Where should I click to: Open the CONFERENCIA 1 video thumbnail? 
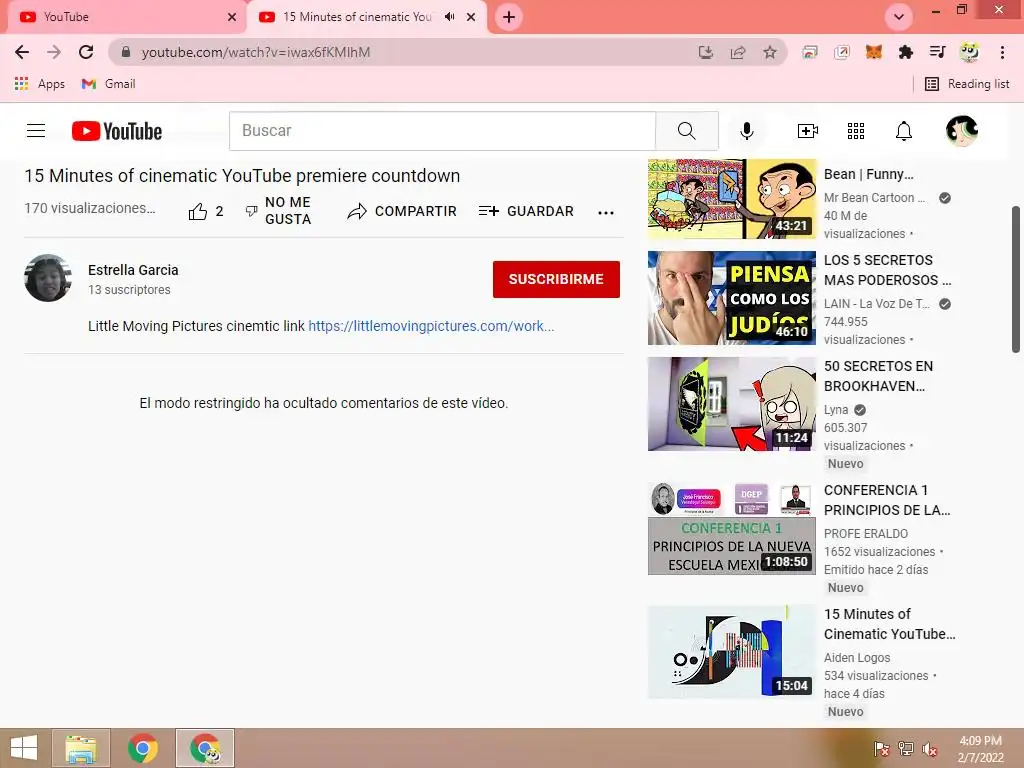tap(731, 528)
